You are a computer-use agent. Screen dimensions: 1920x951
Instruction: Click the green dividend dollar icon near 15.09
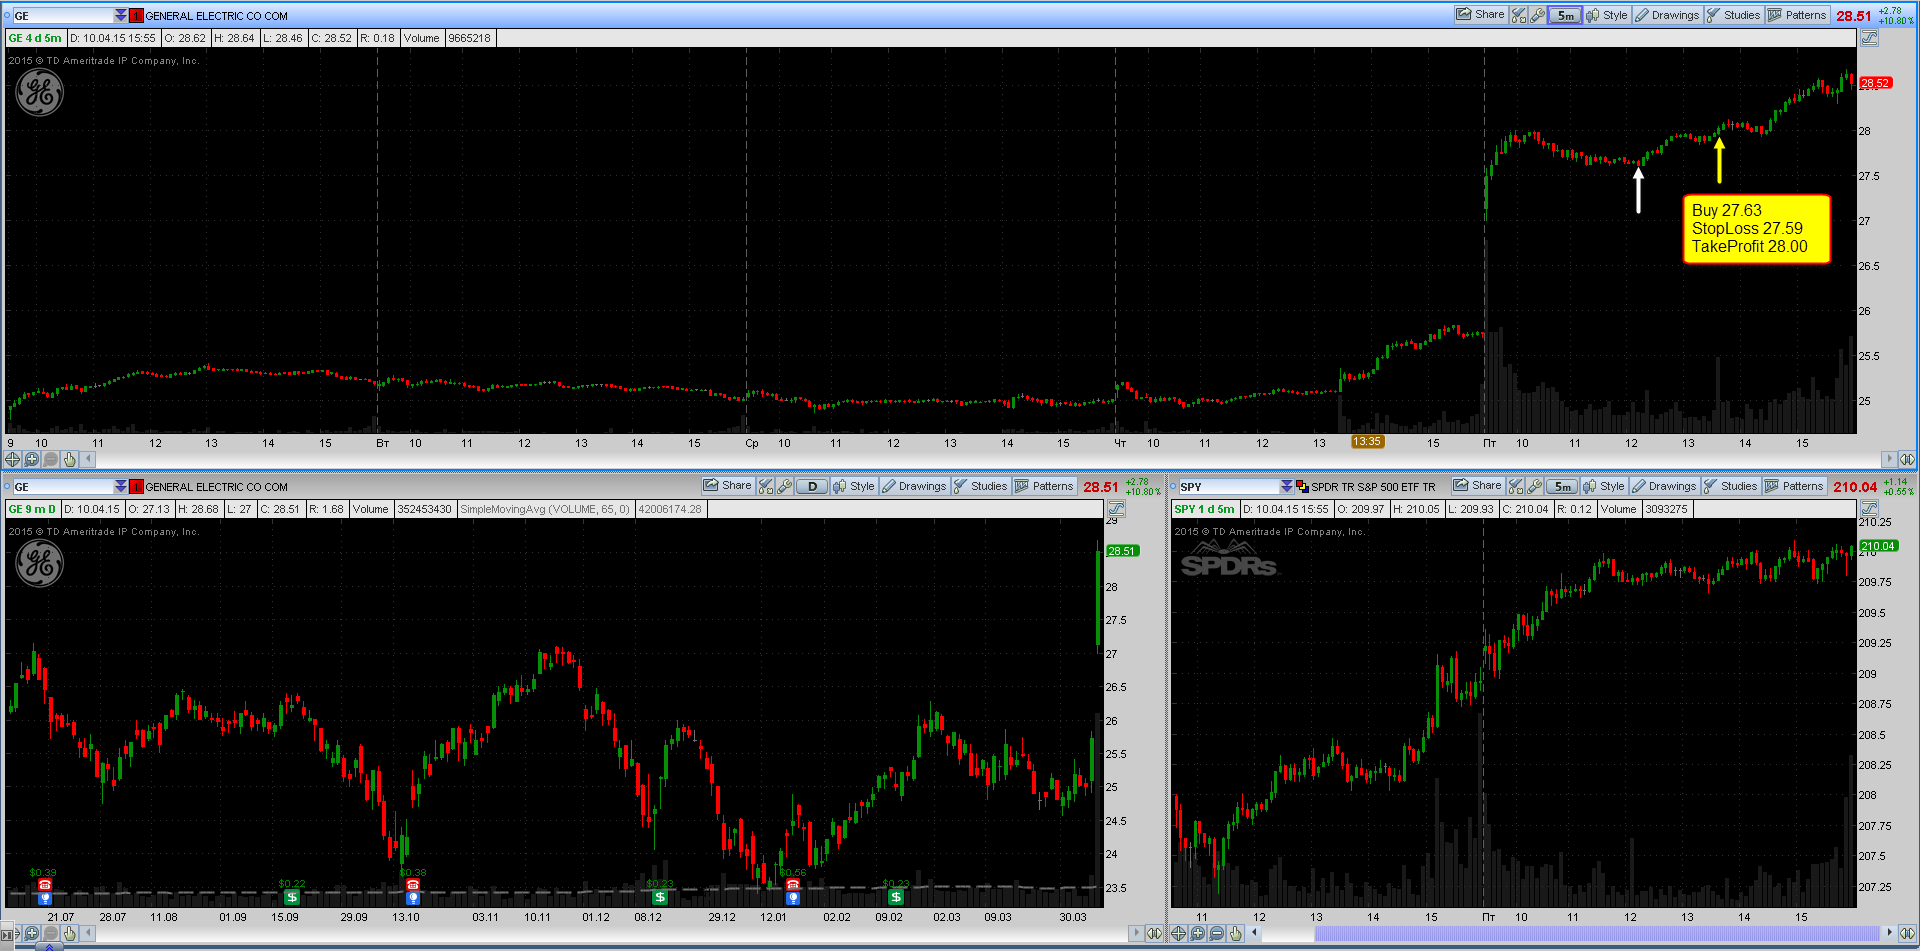(x=291, y=897)
